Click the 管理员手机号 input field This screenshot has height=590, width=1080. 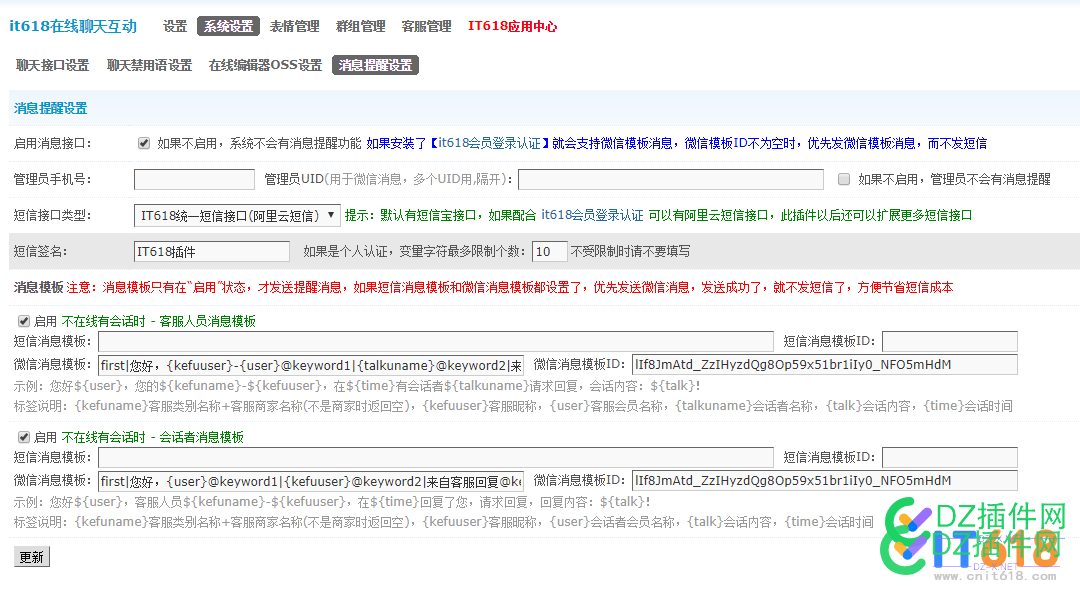point(194,179)
